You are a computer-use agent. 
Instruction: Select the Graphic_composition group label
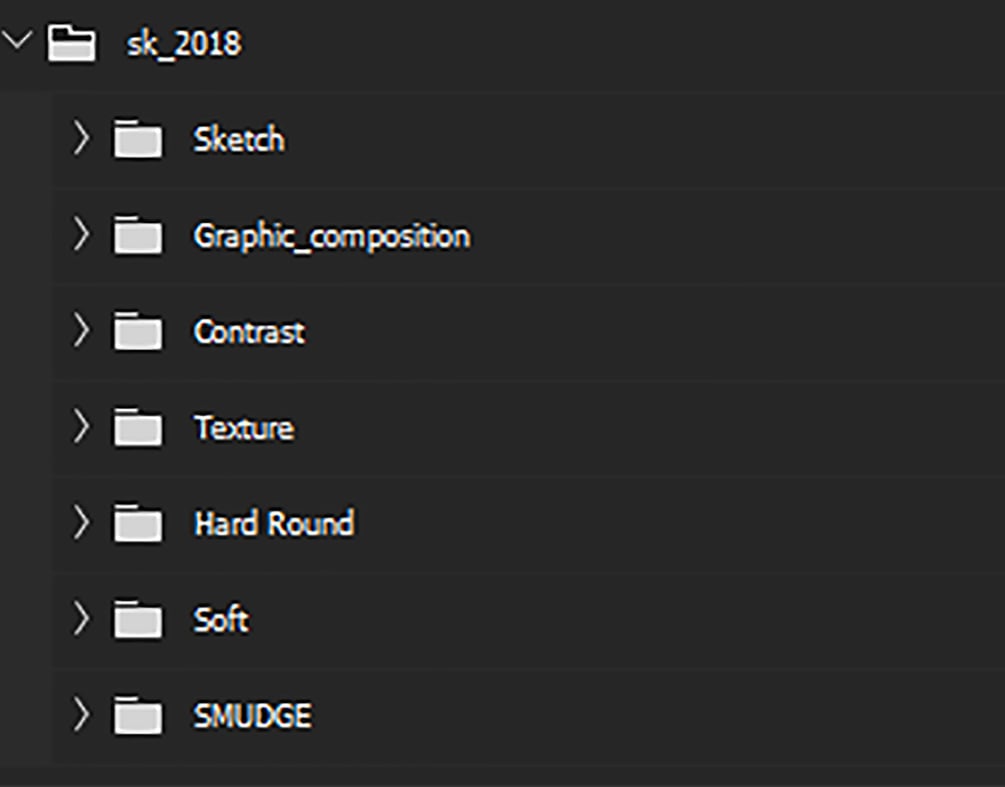tap(332, 236)
